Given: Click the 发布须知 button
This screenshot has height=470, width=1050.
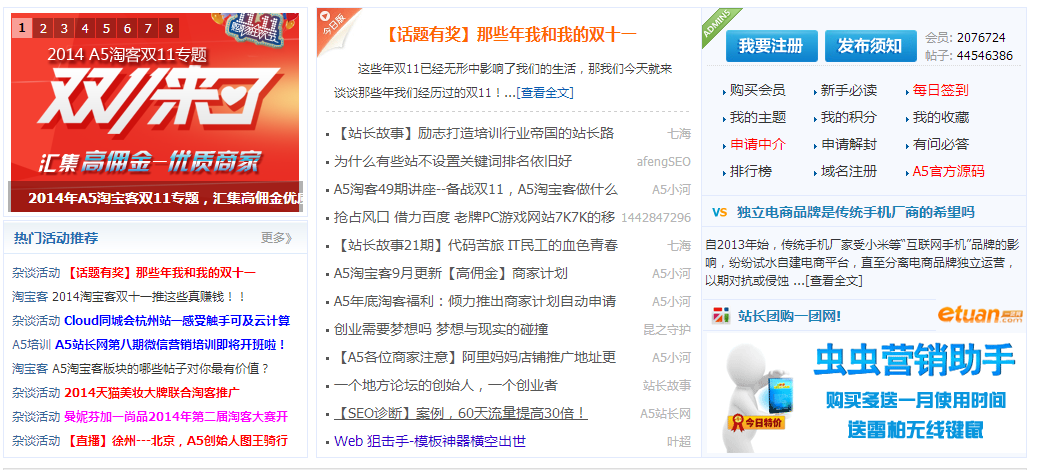Looking at the screenshot, I should coord(870,46).
